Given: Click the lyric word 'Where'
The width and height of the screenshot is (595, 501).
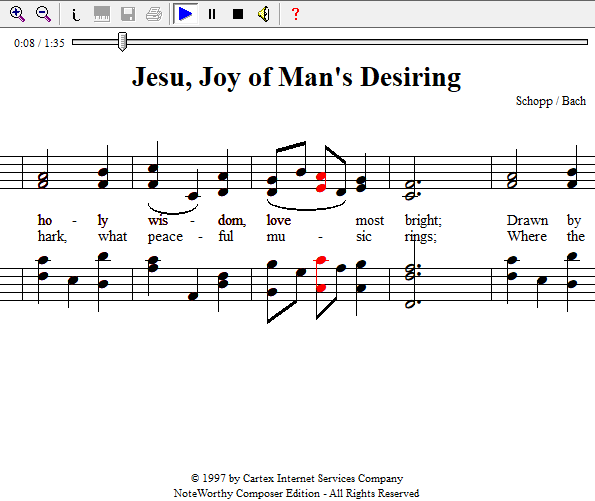Looking at the screenshot, I should point(527,236).
